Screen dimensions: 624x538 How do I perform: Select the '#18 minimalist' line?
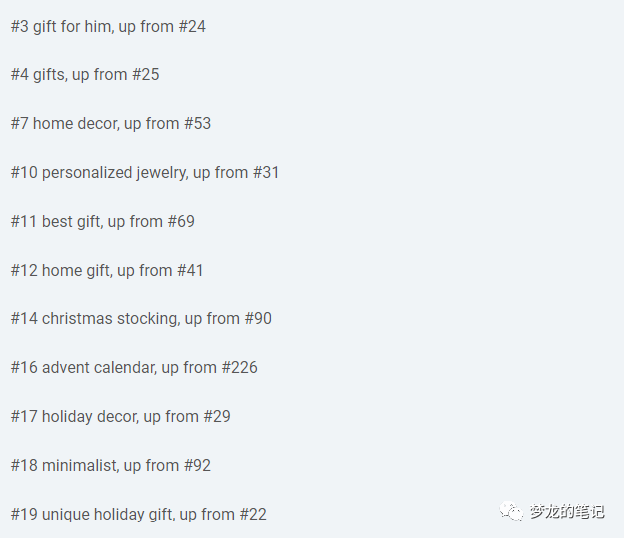click(x=111, y=466)
